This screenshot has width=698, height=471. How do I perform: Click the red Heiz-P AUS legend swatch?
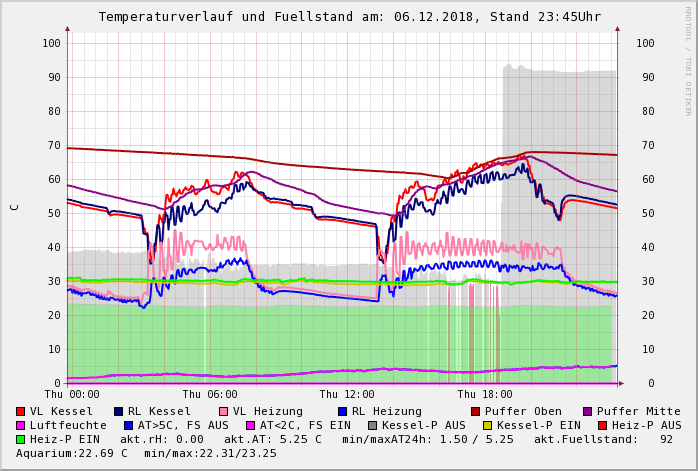(x=601, y=425)
